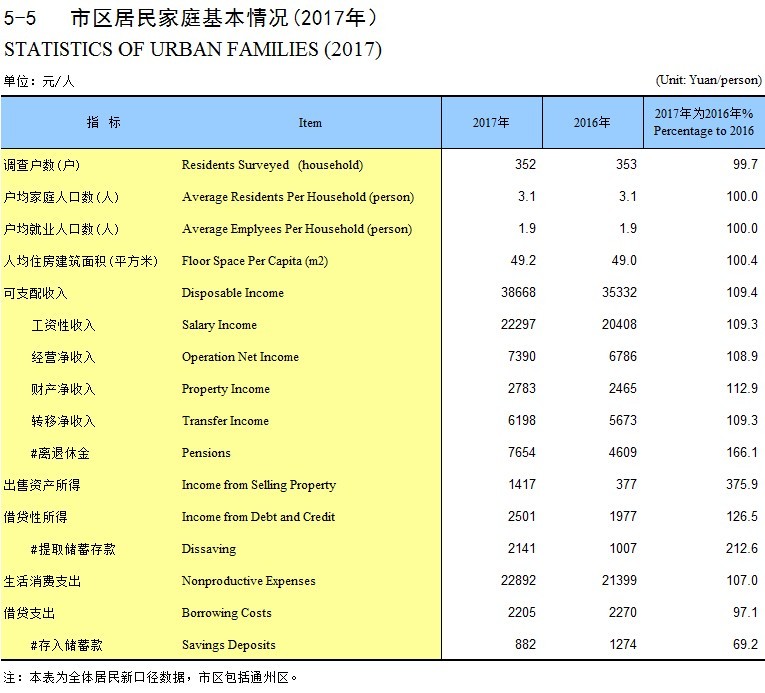Screen dimensions: 765x693
Task: Select the 'Nonproductive Expenses' row label
Action: [x=248, y=581]
